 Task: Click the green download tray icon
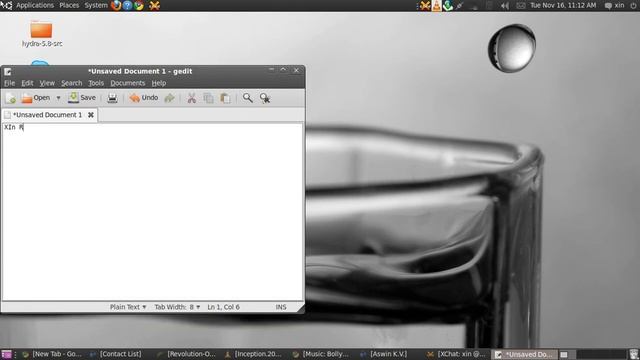[x=448, y=5]
